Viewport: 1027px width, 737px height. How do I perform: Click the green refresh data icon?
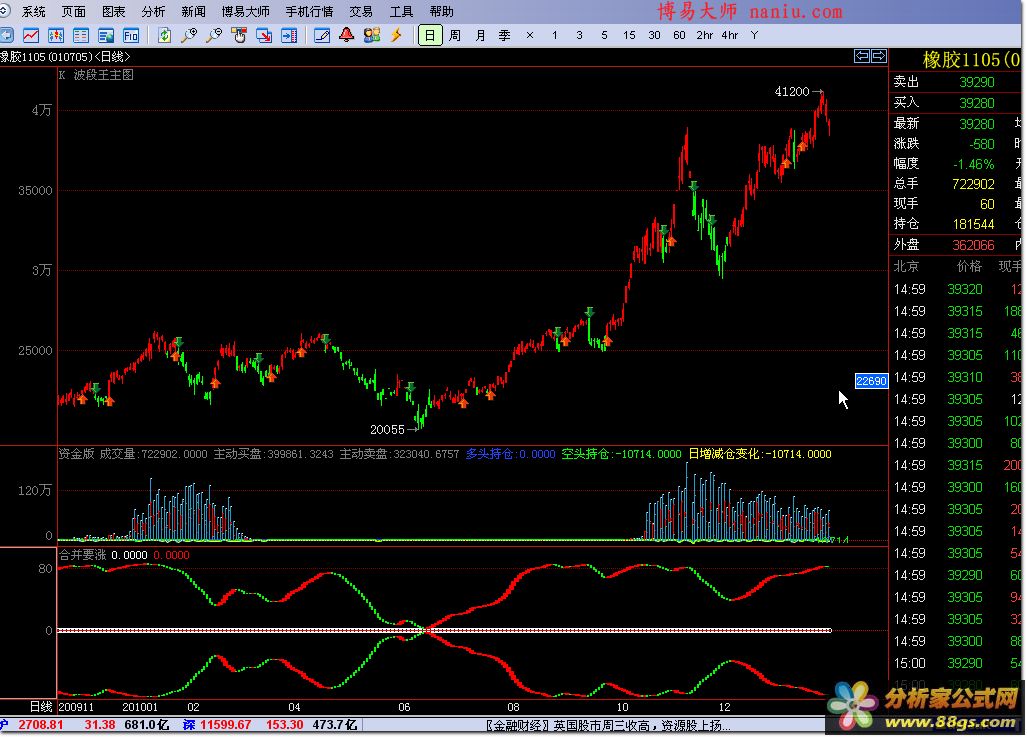click(164, 35)
